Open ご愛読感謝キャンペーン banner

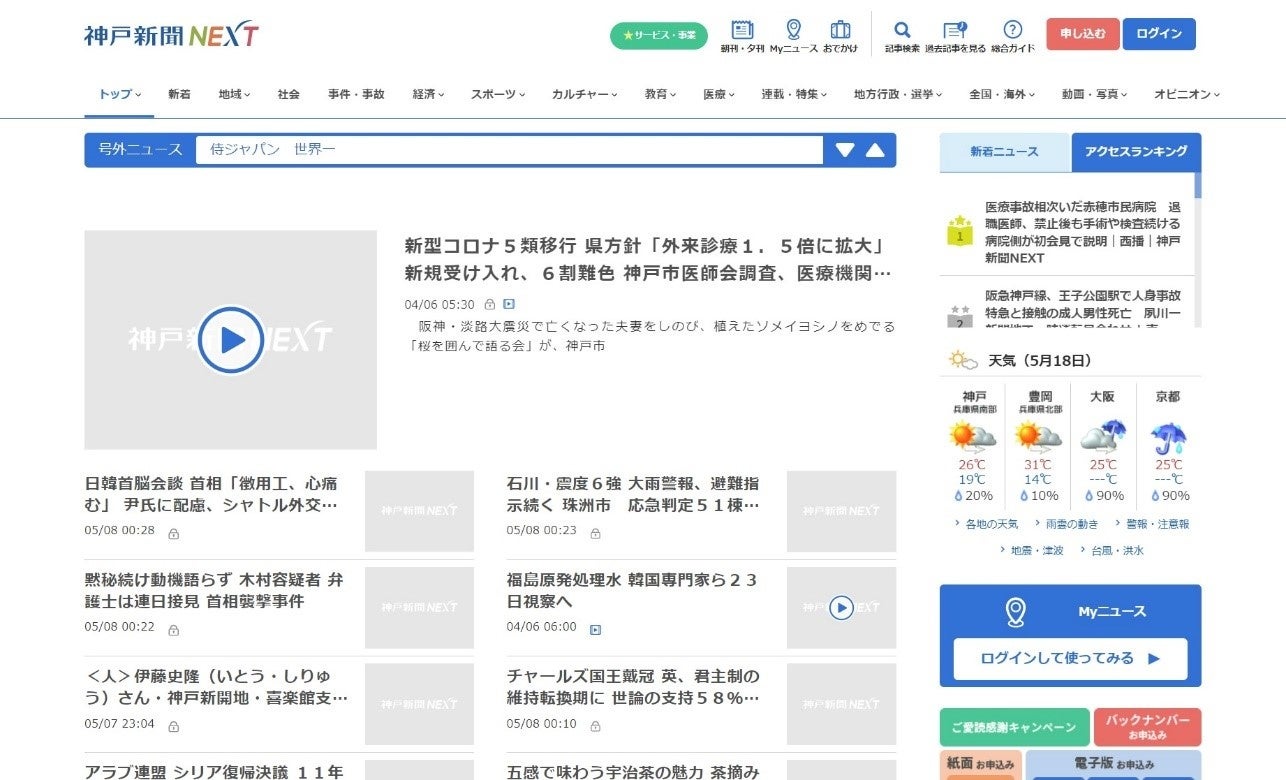(x=1014, y=727)
